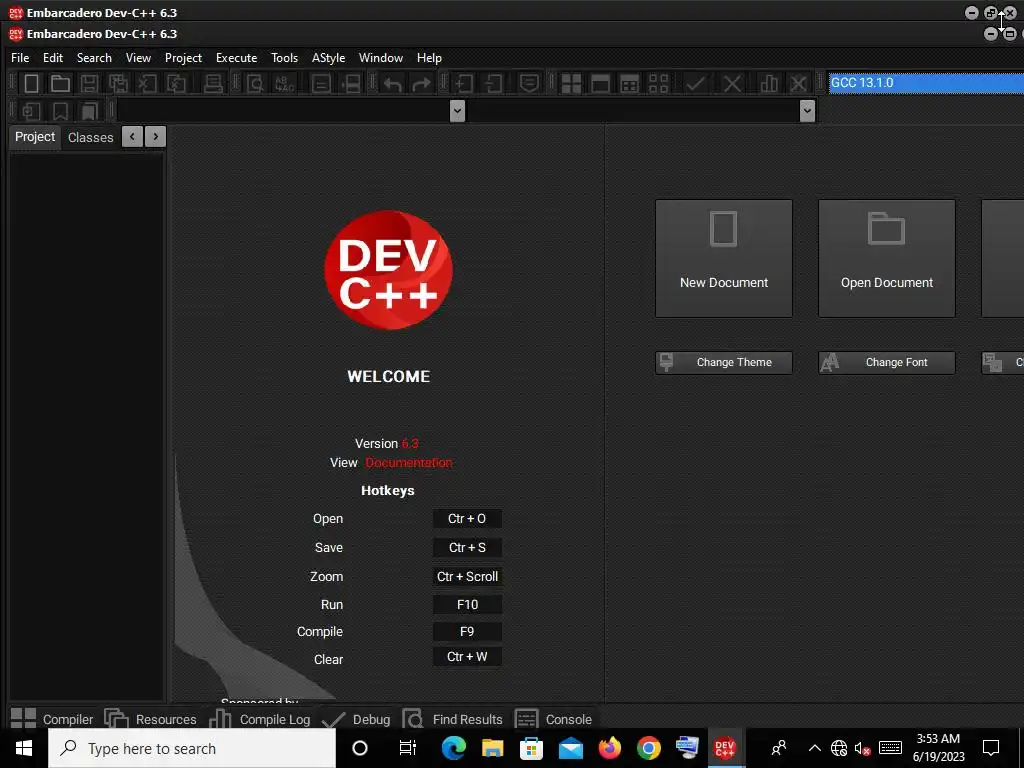Click the Debug checkmark toolbar icon
This screenshot has height=768, width=1024.
[x=696, y=84]
